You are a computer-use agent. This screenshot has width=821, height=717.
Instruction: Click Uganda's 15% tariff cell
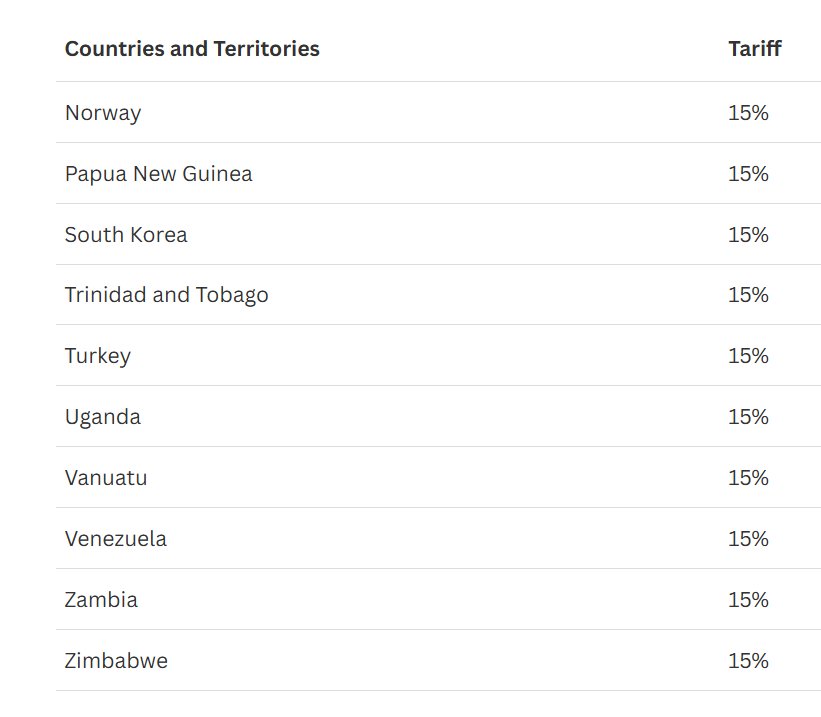click(x=748, y=417)
